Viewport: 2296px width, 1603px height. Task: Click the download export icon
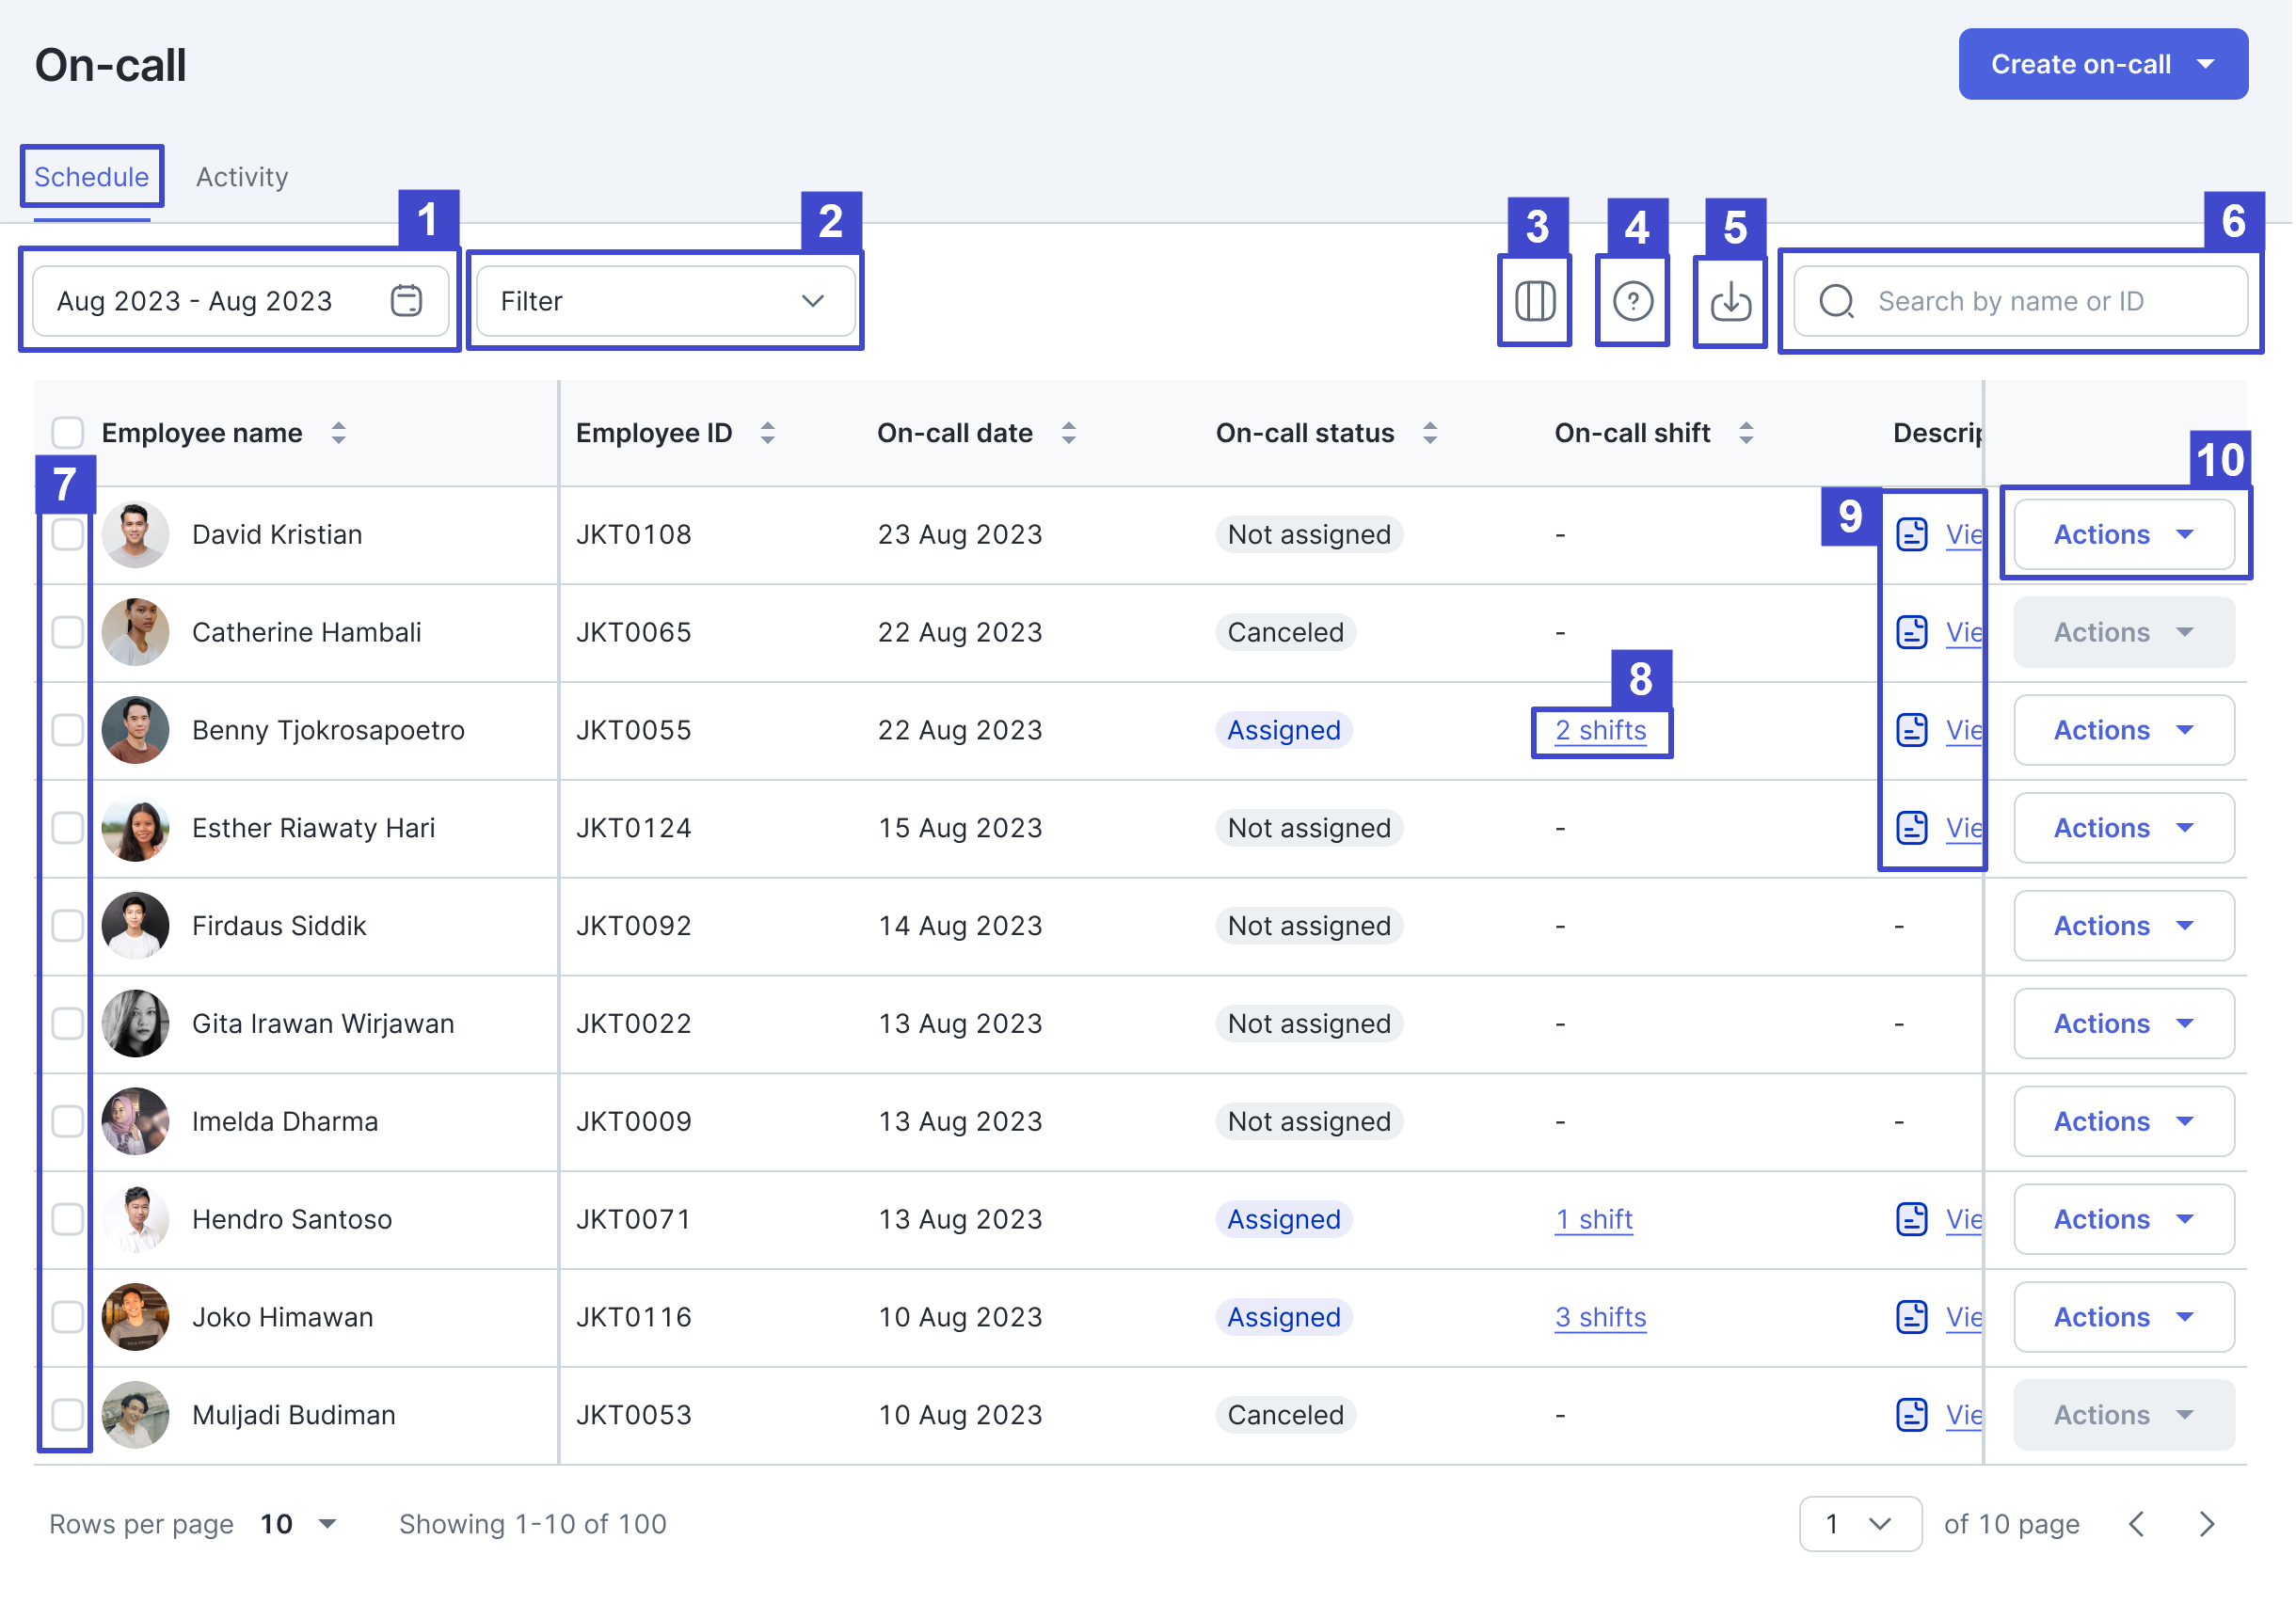[x=1732, y=301]
